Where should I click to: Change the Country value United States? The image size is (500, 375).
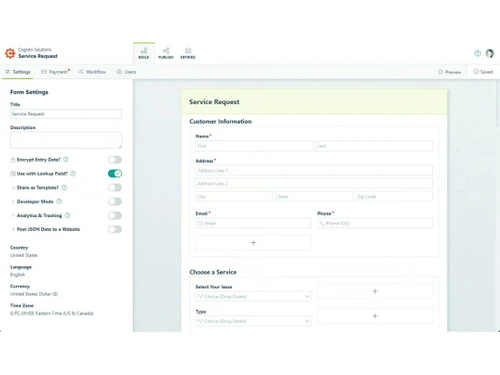[x=24, y=255]
